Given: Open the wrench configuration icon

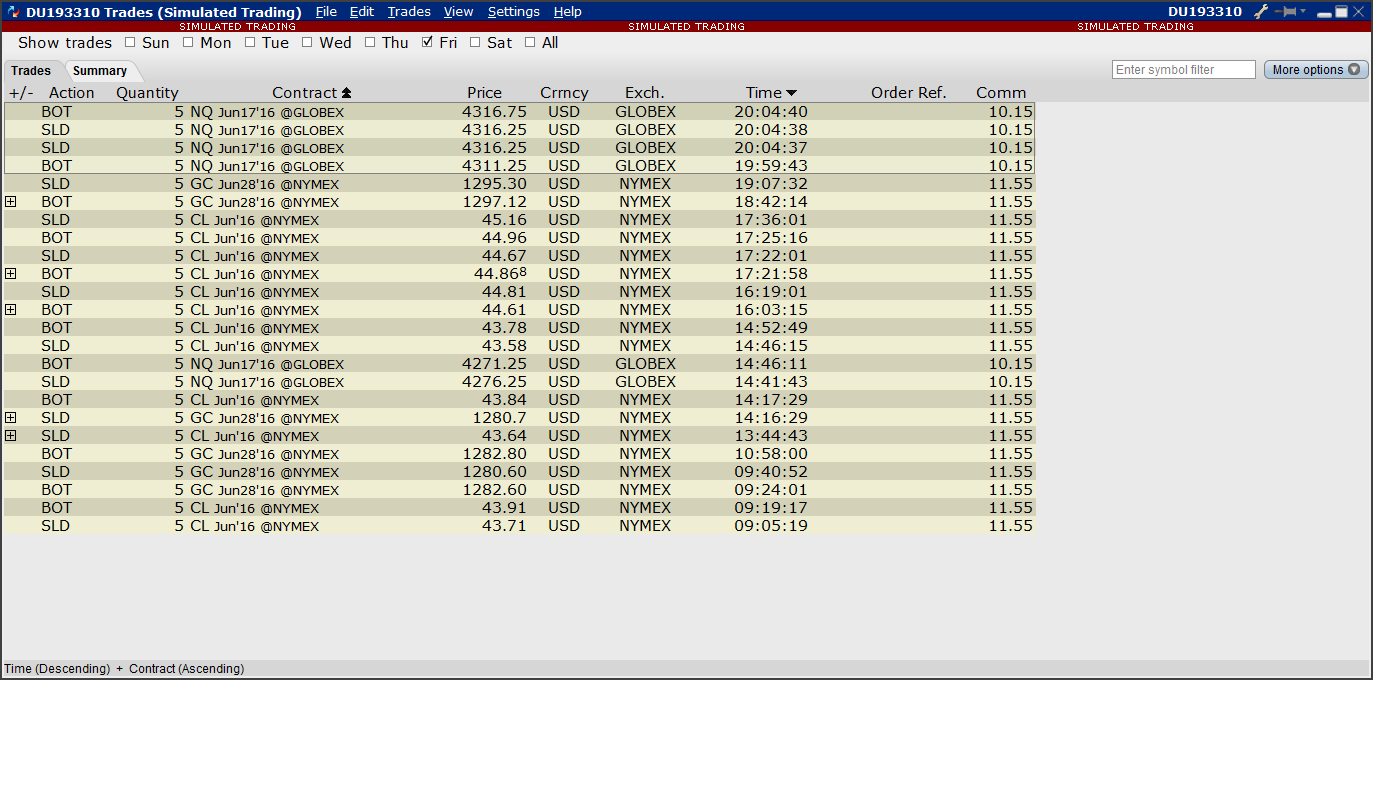Looking at the screenshot, I should (x=1262, y=12).
